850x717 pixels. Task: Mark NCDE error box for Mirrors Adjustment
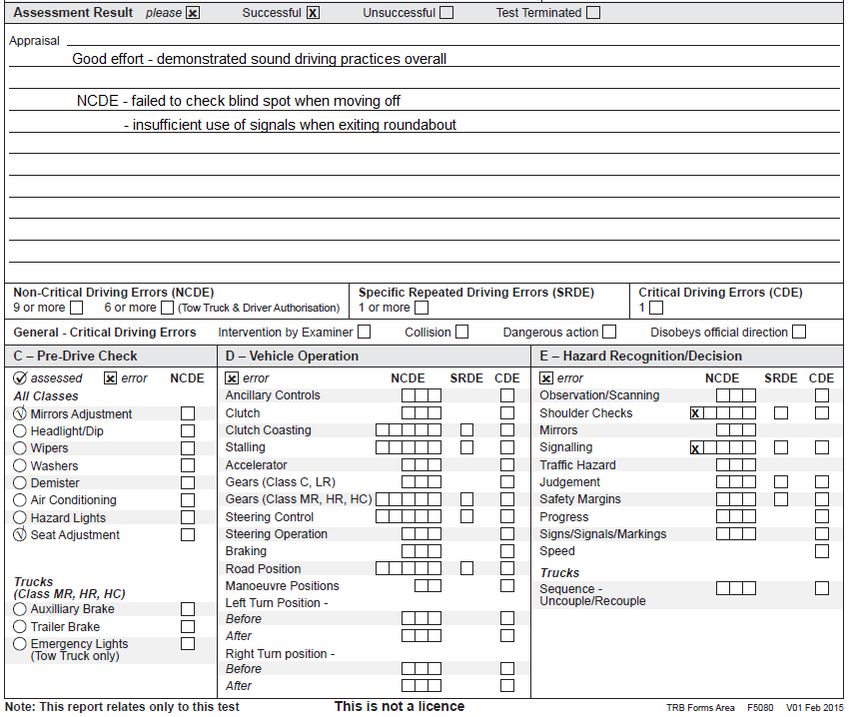click(188, 414)
